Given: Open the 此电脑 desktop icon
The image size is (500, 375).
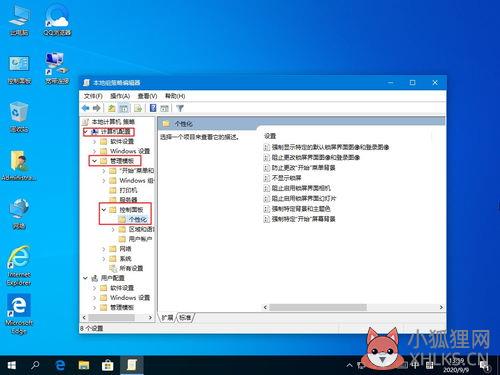Looking at the screenshot, I should (x=19, y=21).
